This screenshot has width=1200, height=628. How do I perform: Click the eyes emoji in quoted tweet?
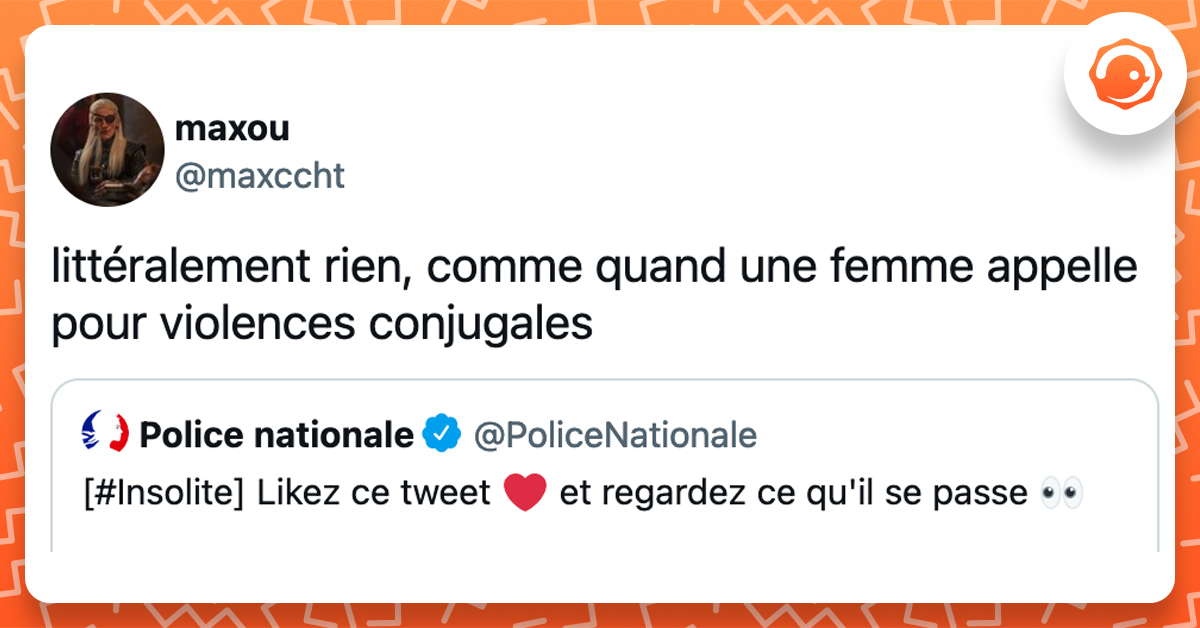click(1061, 493)
